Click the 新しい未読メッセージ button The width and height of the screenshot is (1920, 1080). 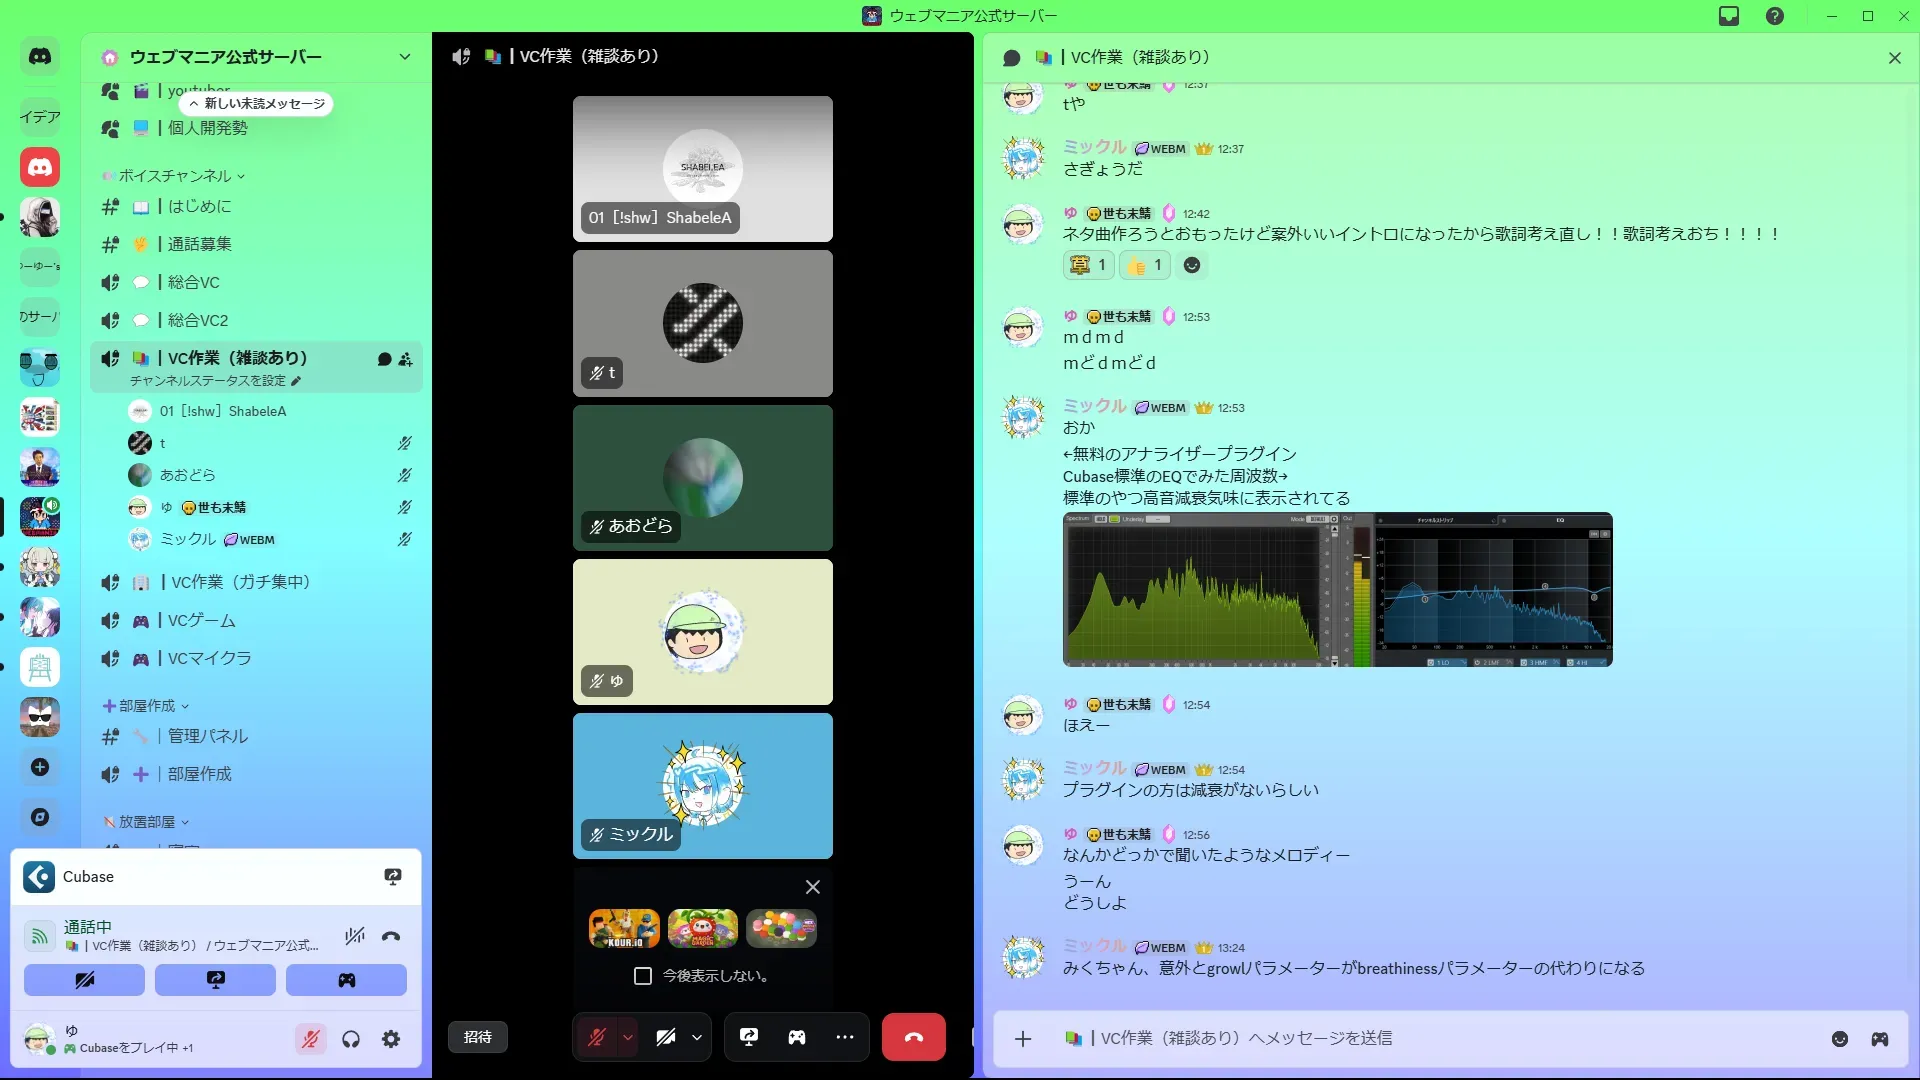[x=257, y=104]
